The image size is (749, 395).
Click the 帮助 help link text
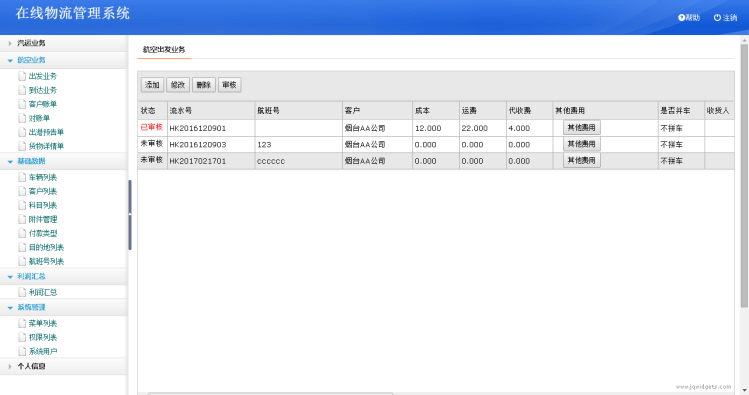coord(693,18)
